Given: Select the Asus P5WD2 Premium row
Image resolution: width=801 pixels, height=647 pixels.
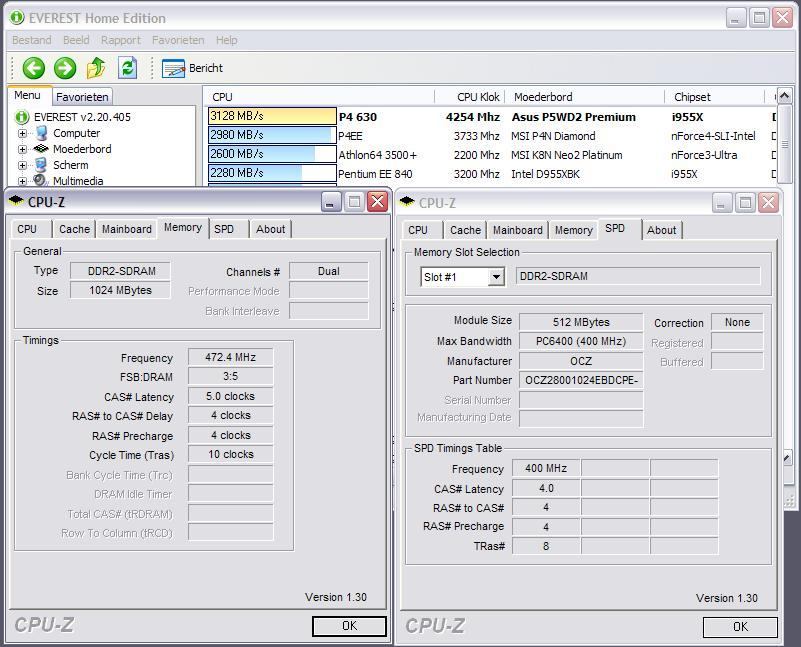Looking at the screenshot, I should (492, 117).
